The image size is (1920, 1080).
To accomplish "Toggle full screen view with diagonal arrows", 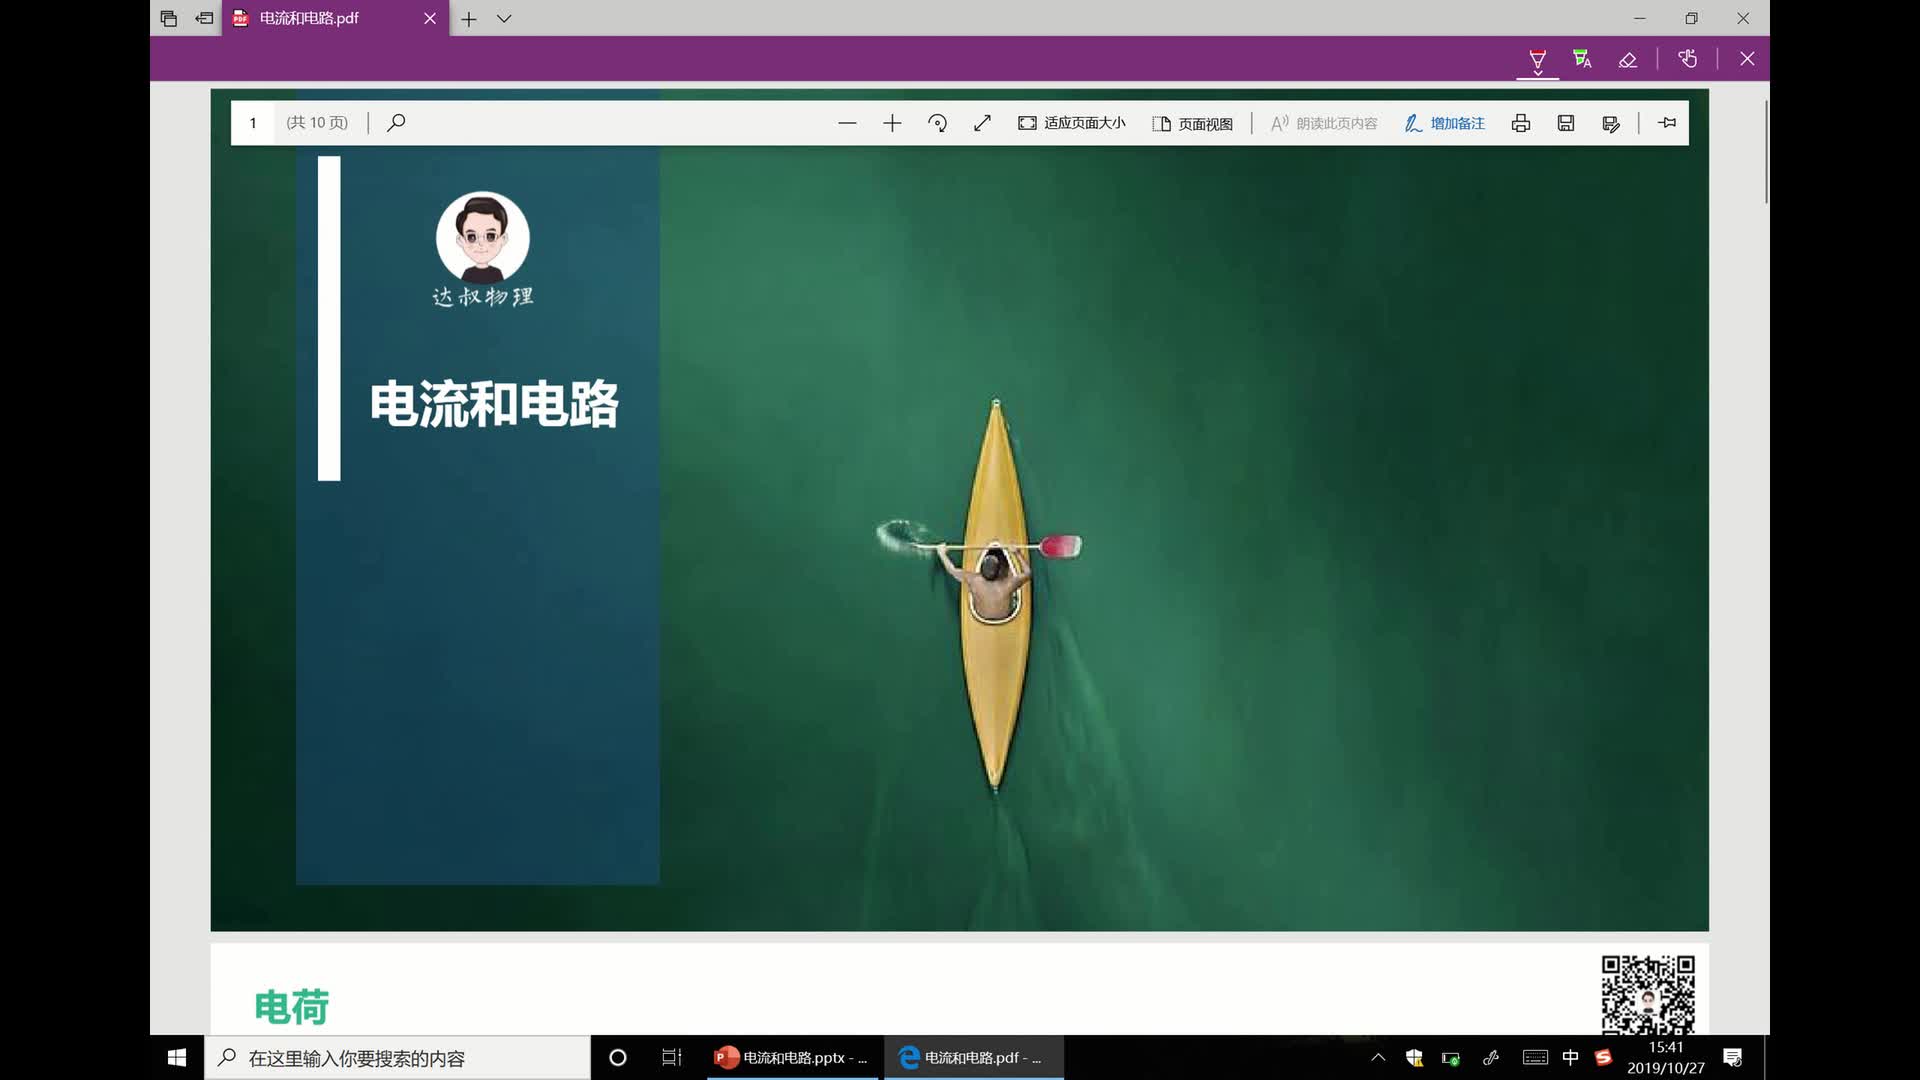I will 983,122.
